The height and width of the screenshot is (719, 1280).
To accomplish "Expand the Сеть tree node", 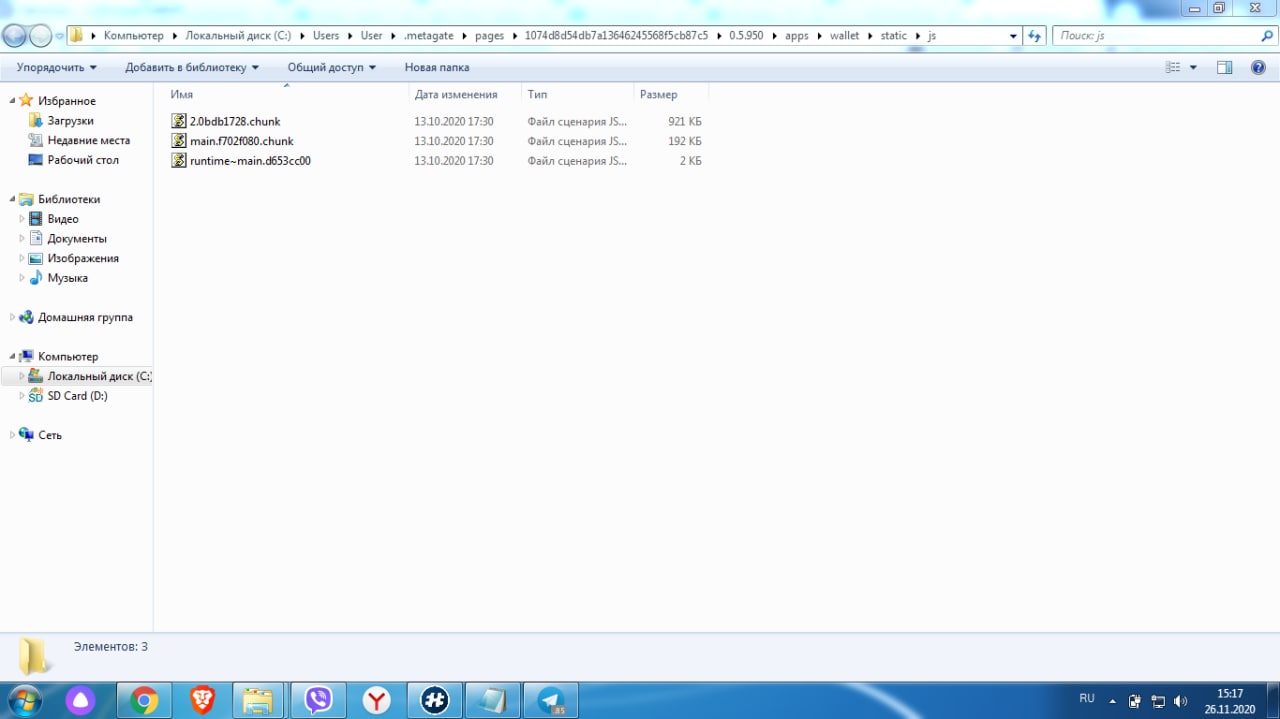I will tap(12, 435).
